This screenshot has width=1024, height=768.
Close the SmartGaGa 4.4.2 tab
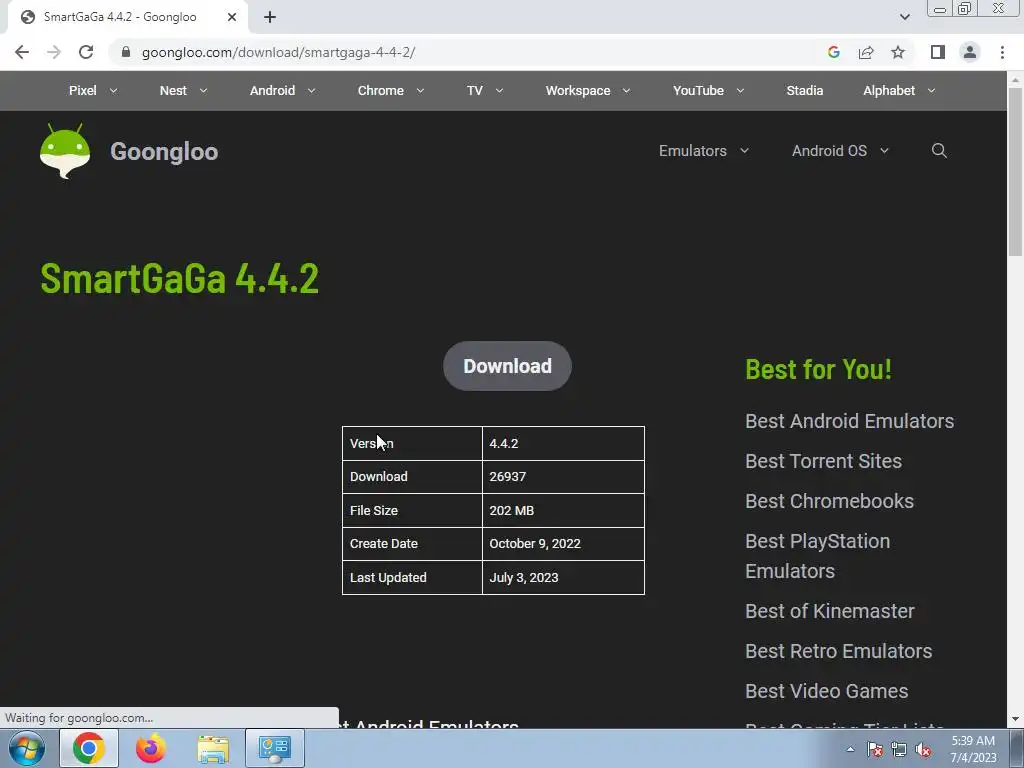tap(232, 17)
